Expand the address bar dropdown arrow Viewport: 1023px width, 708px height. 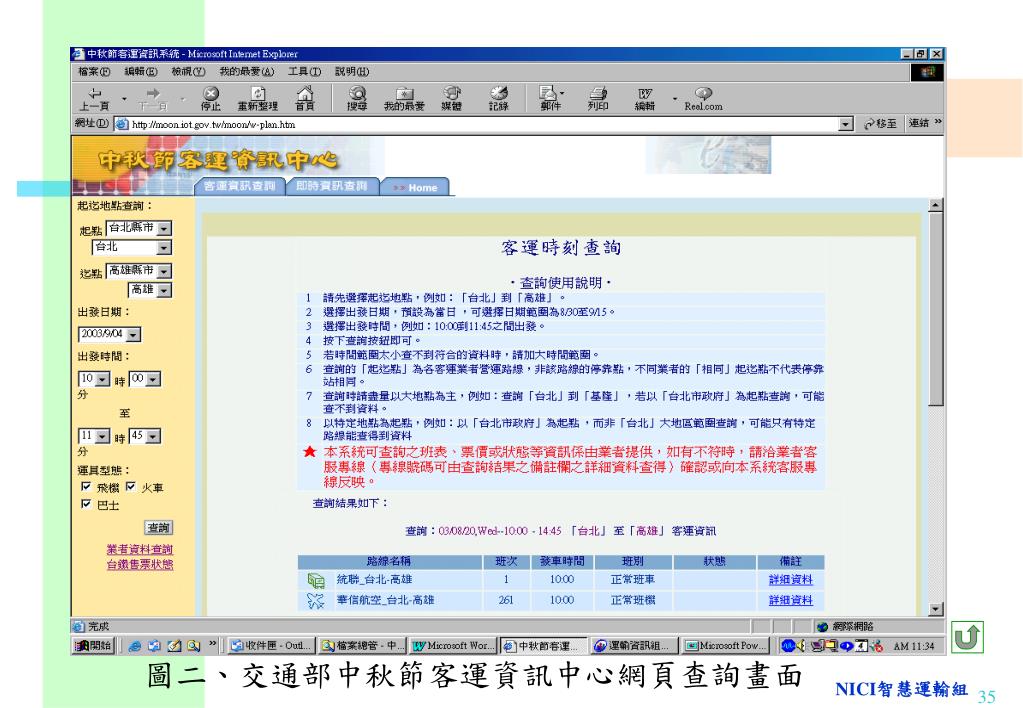pos(846,124)
